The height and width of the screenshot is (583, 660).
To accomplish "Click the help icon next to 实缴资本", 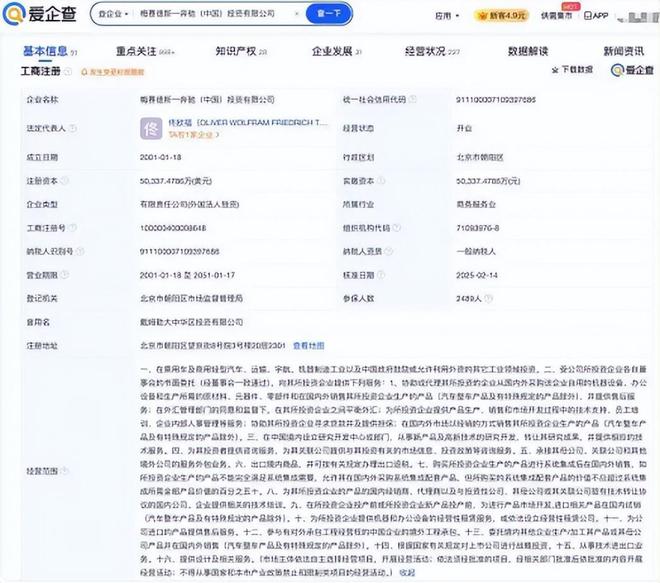I will [381, 181].
